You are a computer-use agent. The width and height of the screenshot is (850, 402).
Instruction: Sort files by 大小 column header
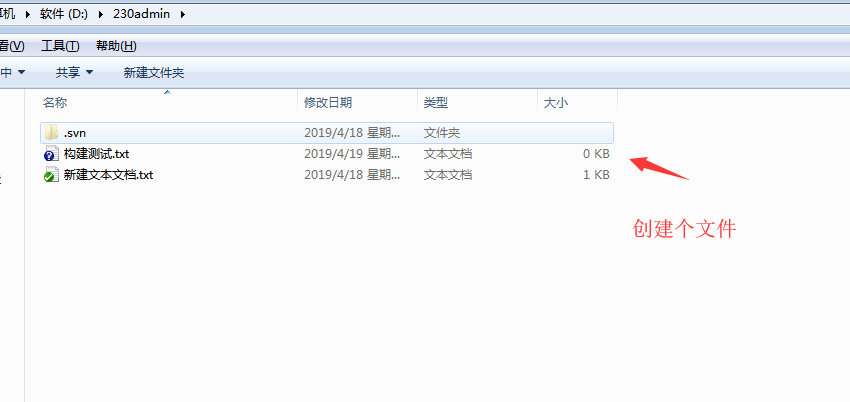tap(555, 103)
